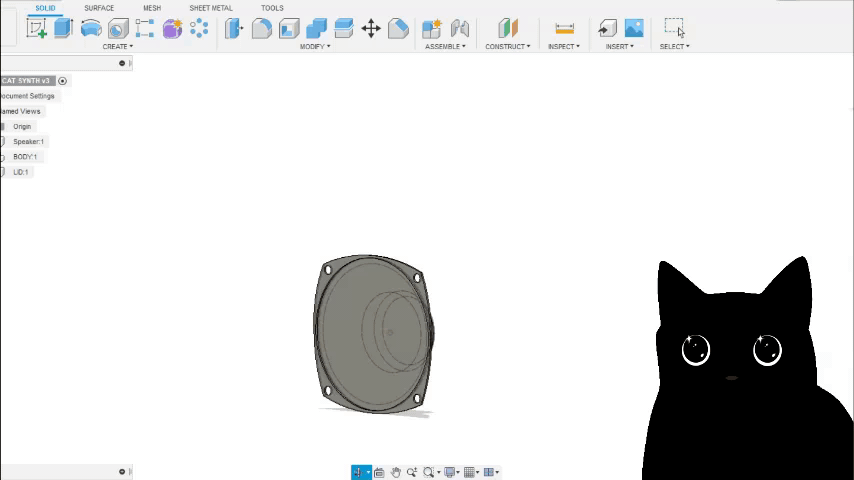Select the Circular Pattern tool
Image resolution: width=854 pixels, height=480 pixels.
pos(199,28)
